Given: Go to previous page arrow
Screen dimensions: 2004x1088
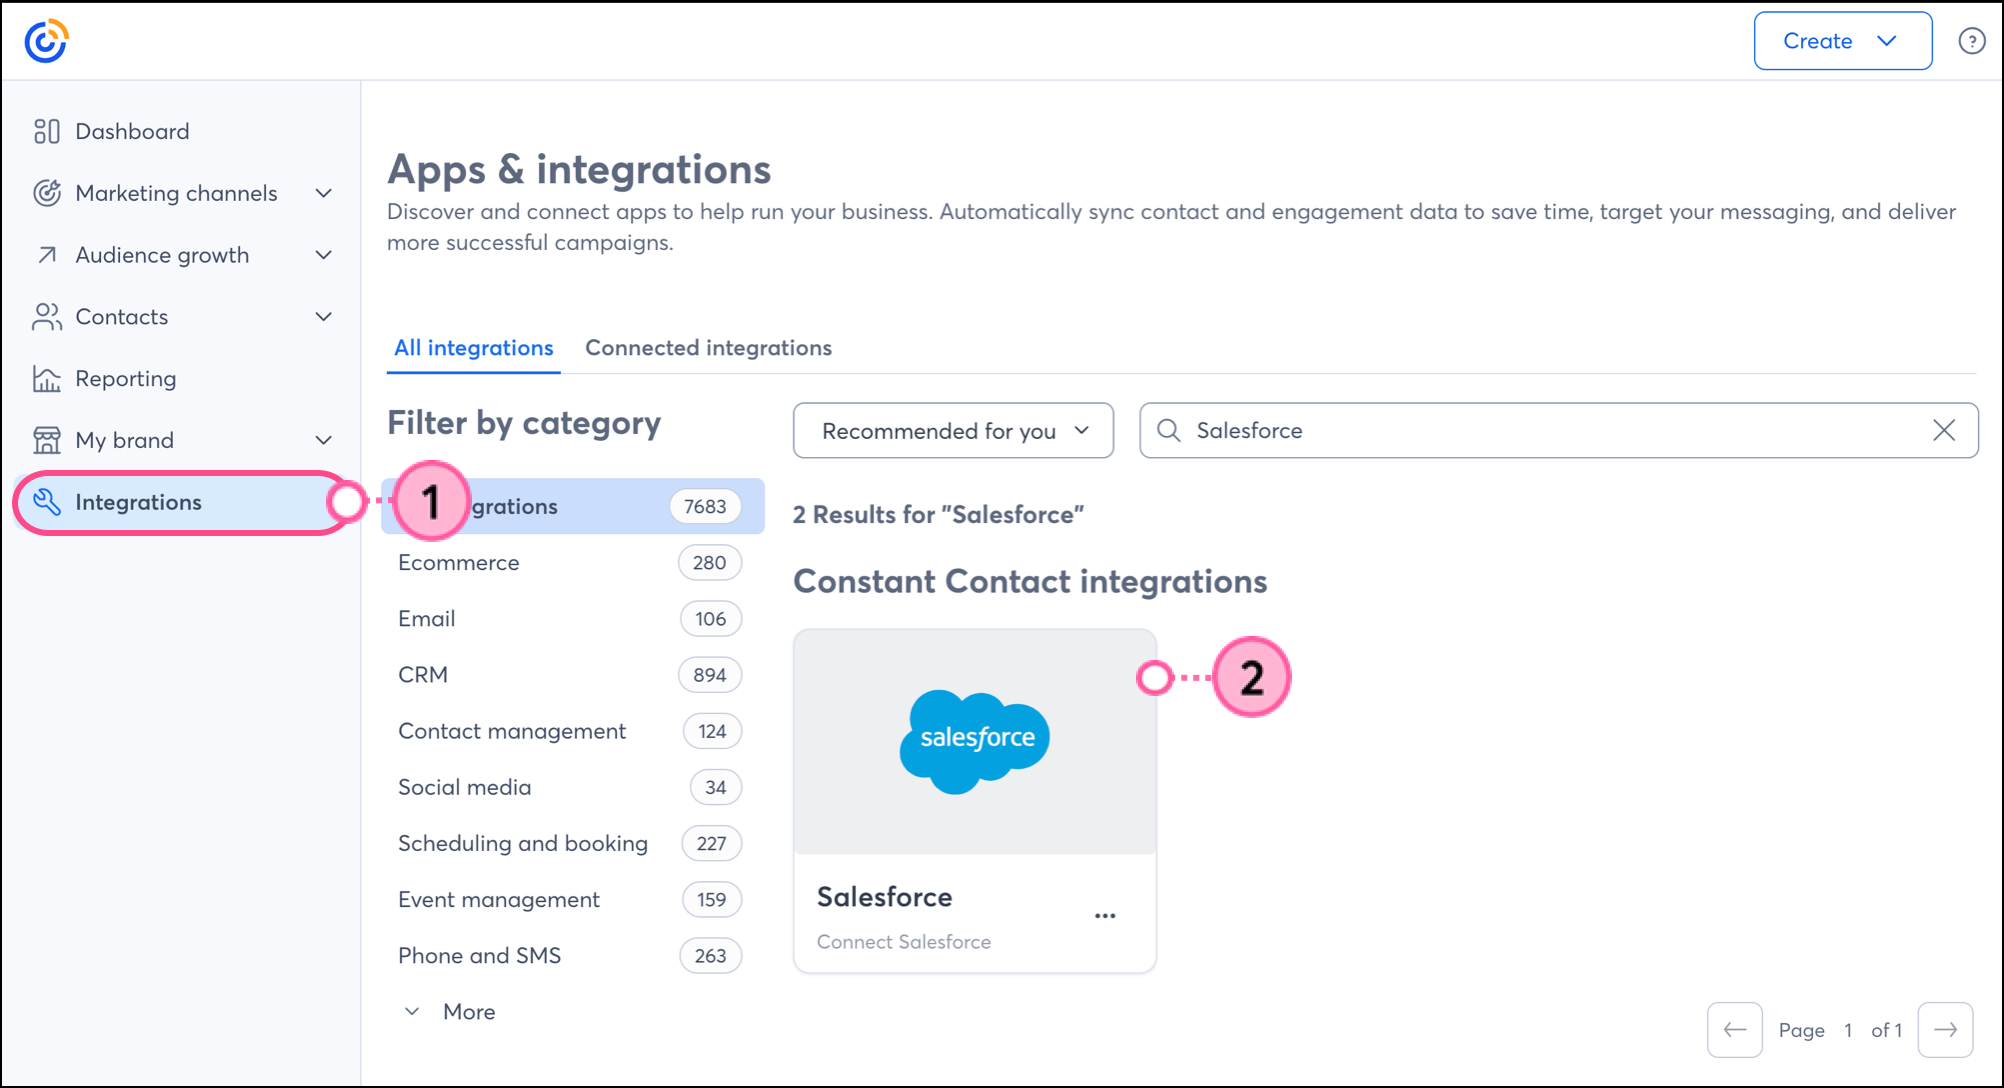Looking at the screenshot, I should [x=1735, y=1030].
